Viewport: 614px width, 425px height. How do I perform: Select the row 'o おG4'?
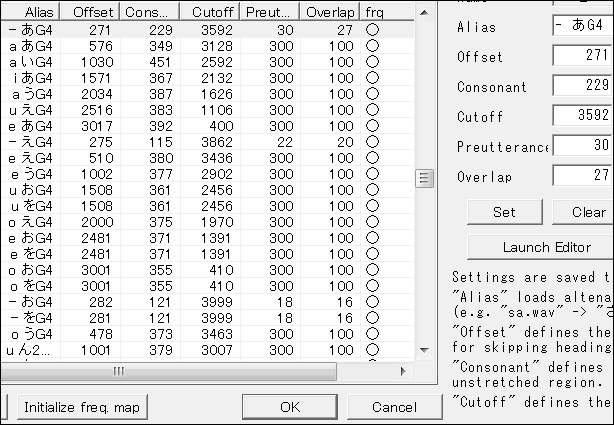[x=207, y=270]
